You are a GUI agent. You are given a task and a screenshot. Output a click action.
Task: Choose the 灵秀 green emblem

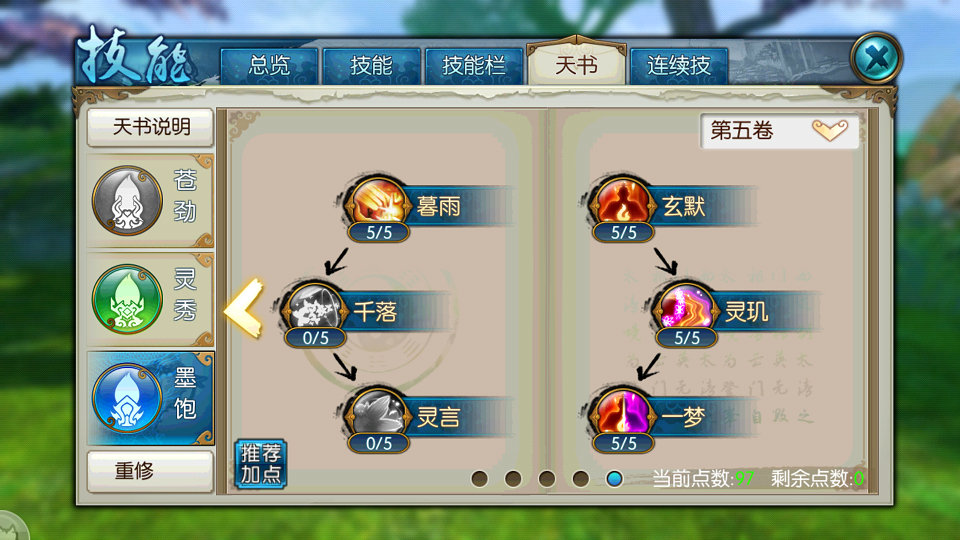(x=127, y=299)
